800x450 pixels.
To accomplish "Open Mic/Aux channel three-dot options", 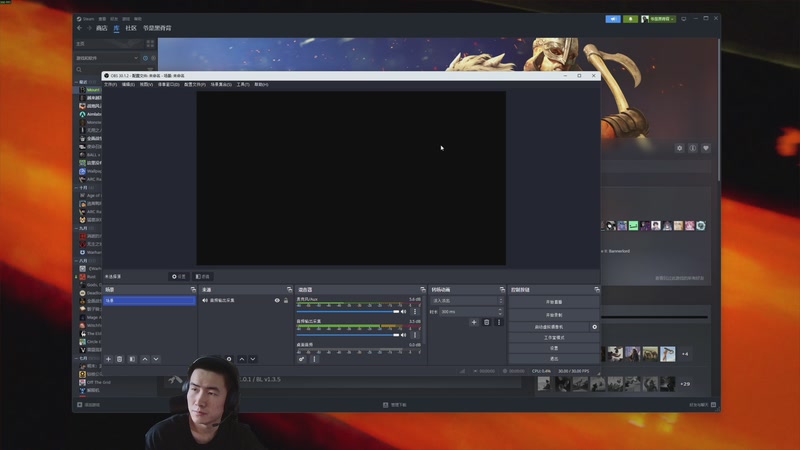I will (415, 311).
